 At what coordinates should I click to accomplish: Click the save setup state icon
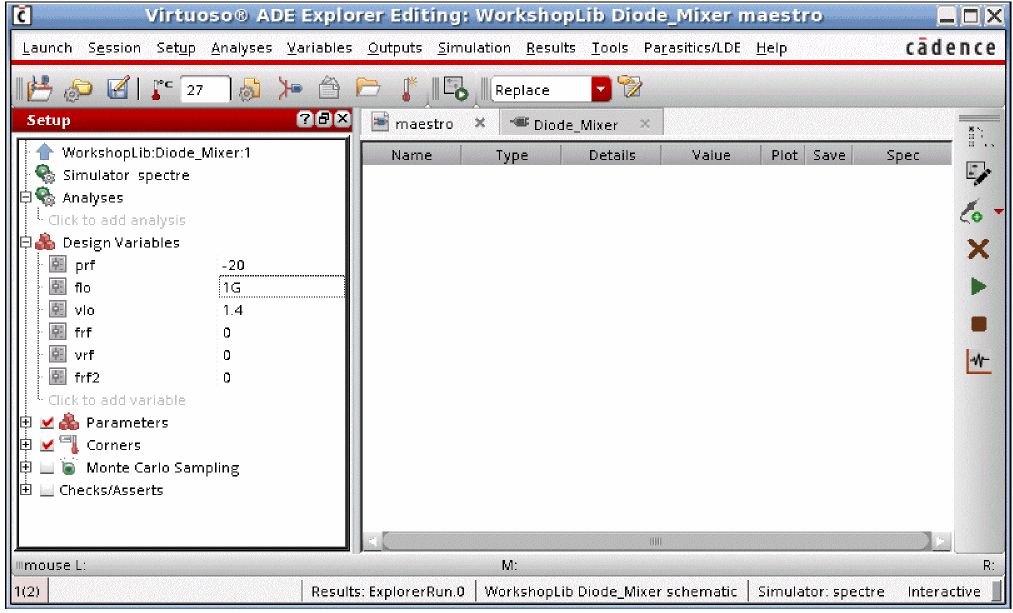click(x=39, y=89)
